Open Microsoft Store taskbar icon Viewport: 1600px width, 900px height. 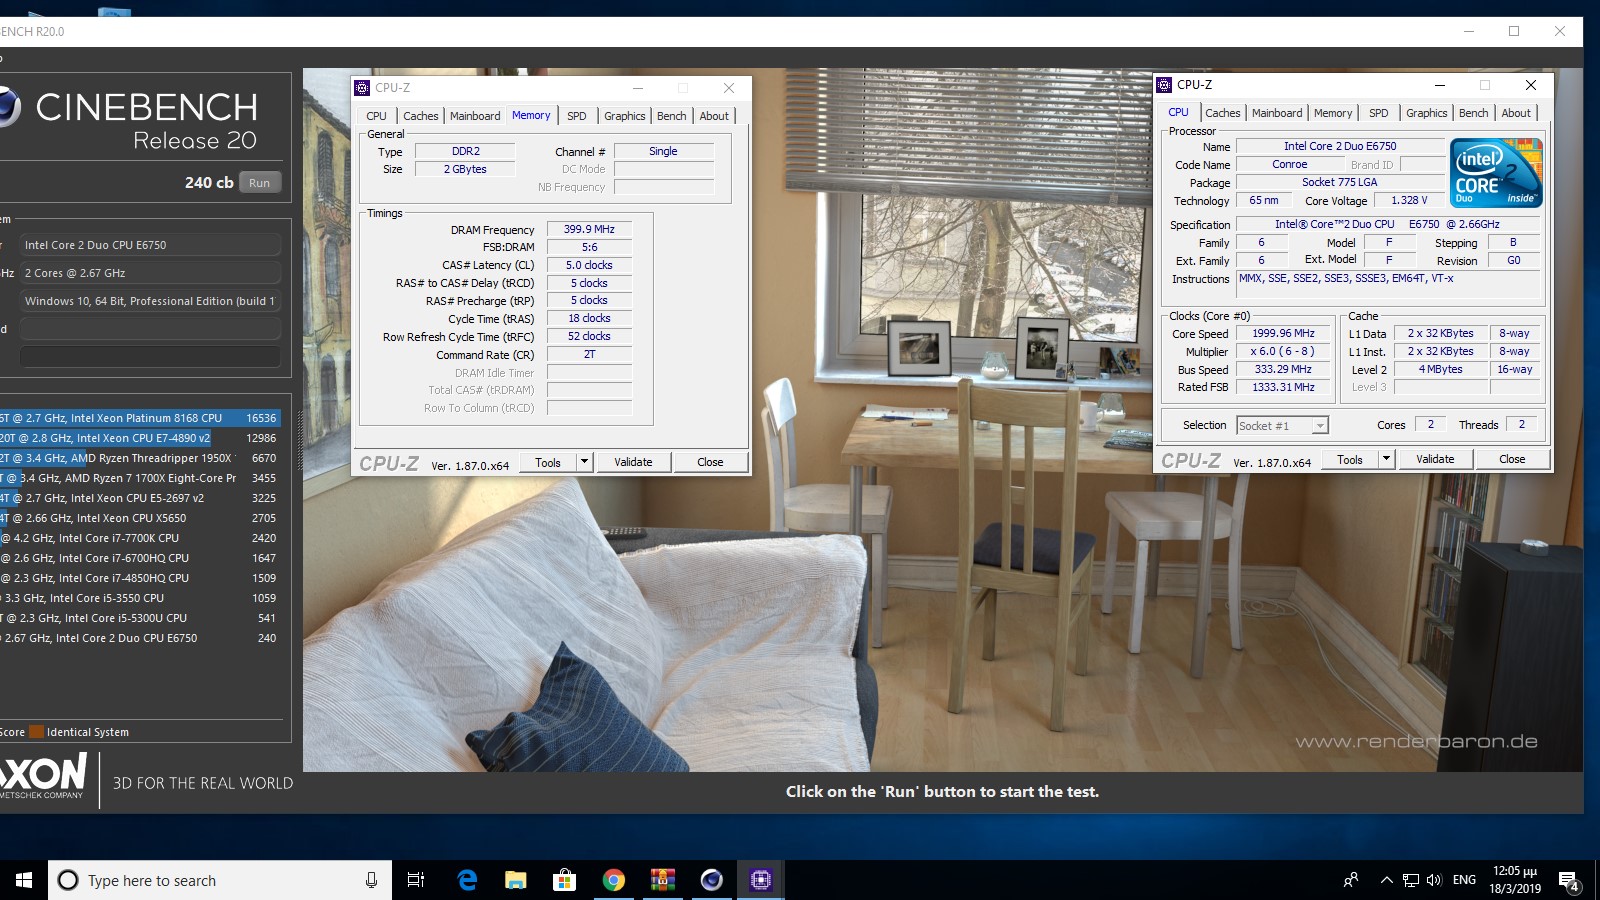click(564, 880)
